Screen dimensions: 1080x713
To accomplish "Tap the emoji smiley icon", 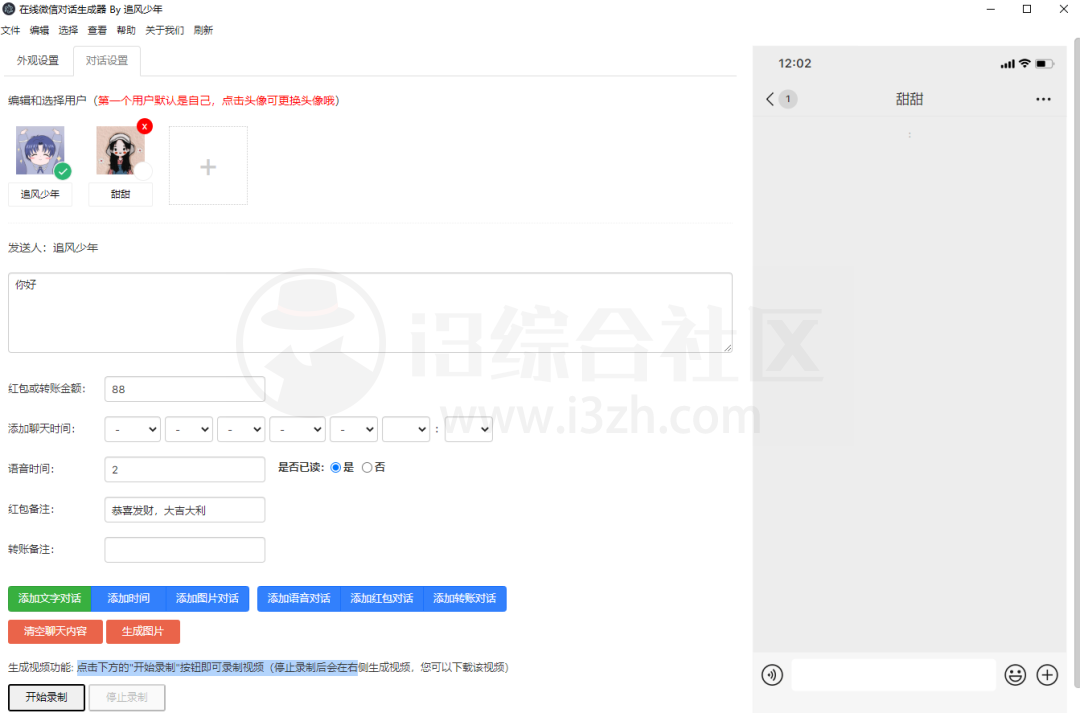I will [x=1015, y=675].
